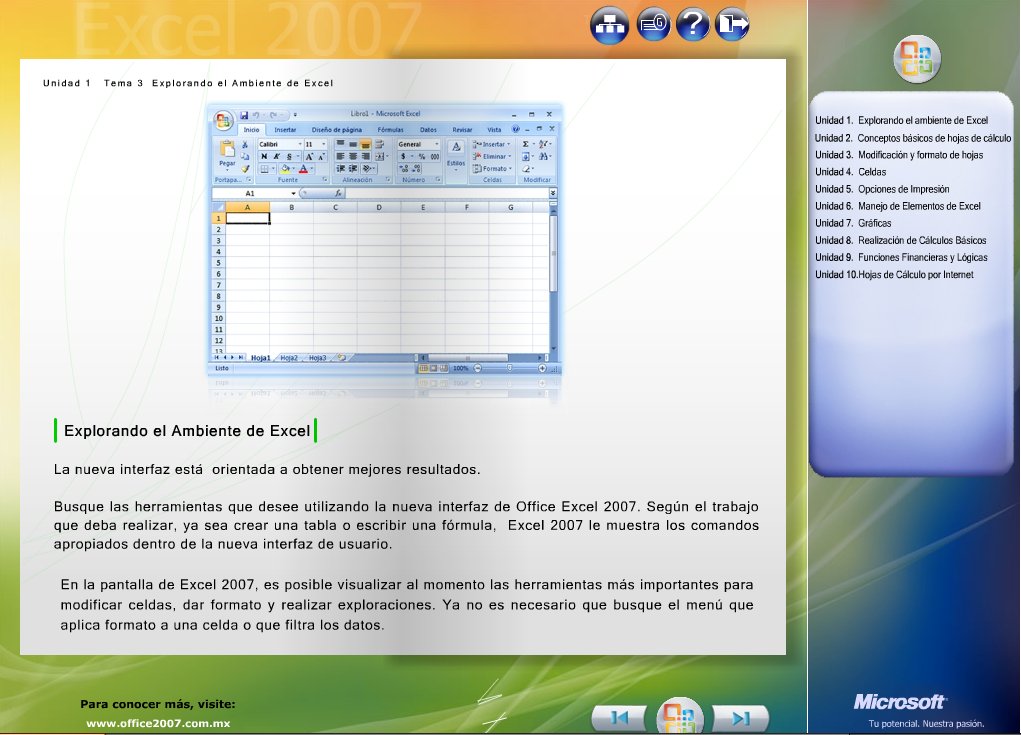Screen dimensions: 1021x735
Task: Switch to the Diseño de página tab
Action: pos(337,130)
